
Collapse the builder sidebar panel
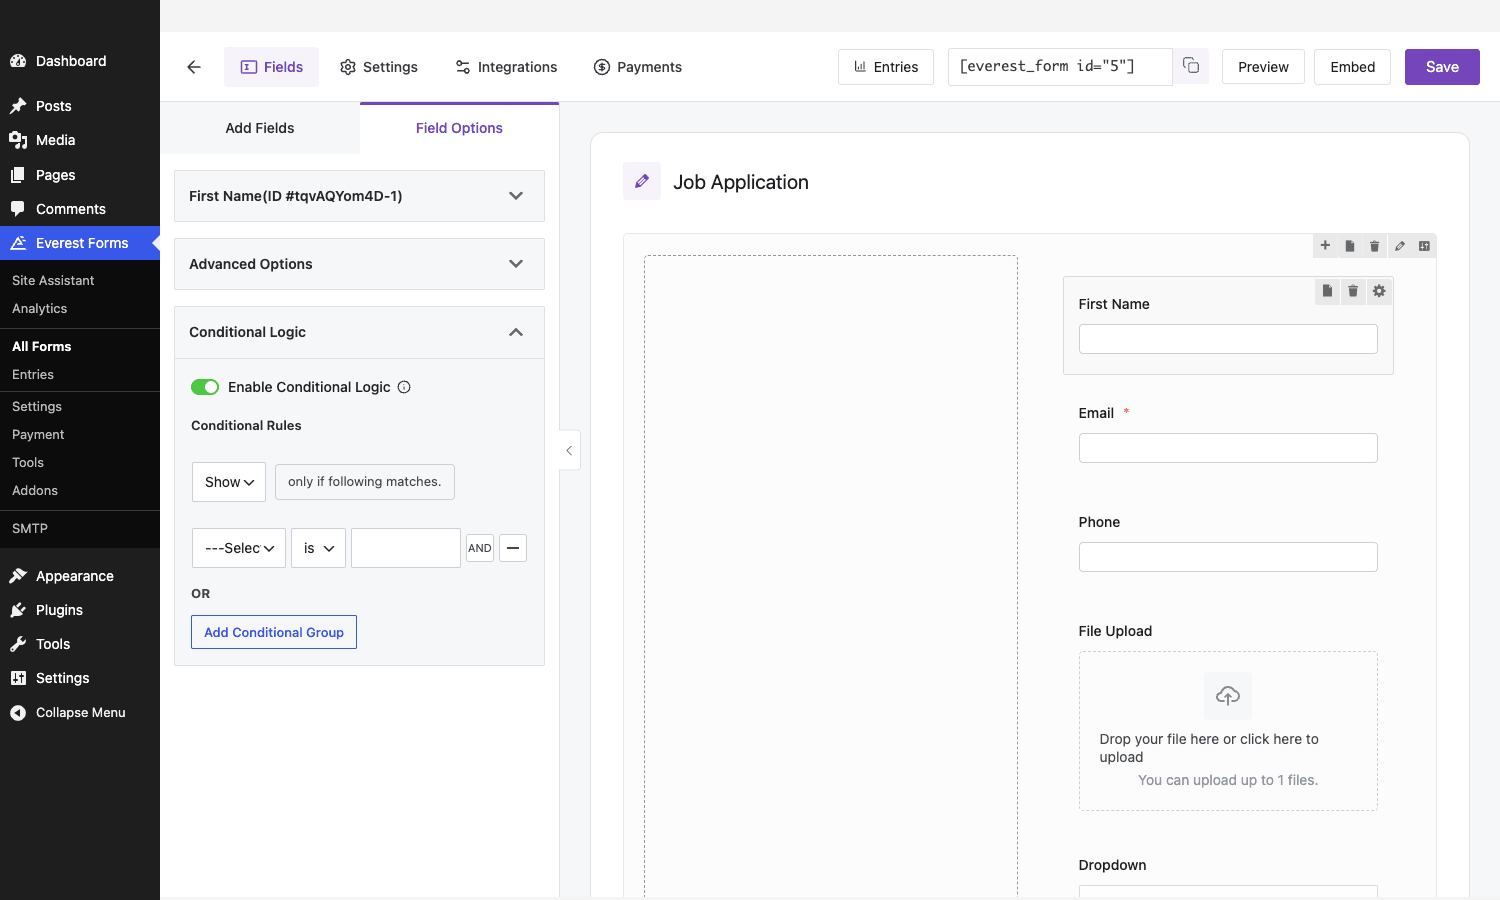click(569, 450)
